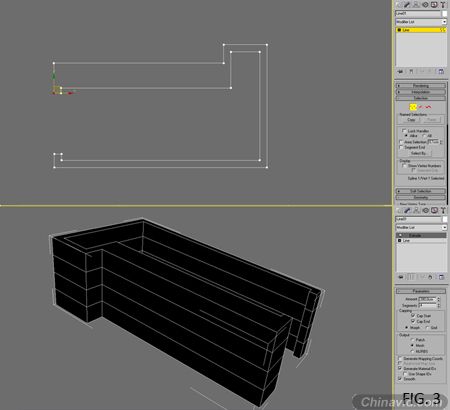Toggle Extrude modifier lightbulb in stack
Screen dimensions: 450x410
click(400, 235)
